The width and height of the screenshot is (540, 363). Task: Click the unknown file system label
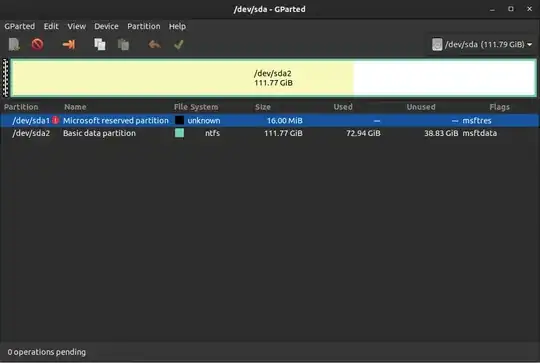click(x=204, y=121)
